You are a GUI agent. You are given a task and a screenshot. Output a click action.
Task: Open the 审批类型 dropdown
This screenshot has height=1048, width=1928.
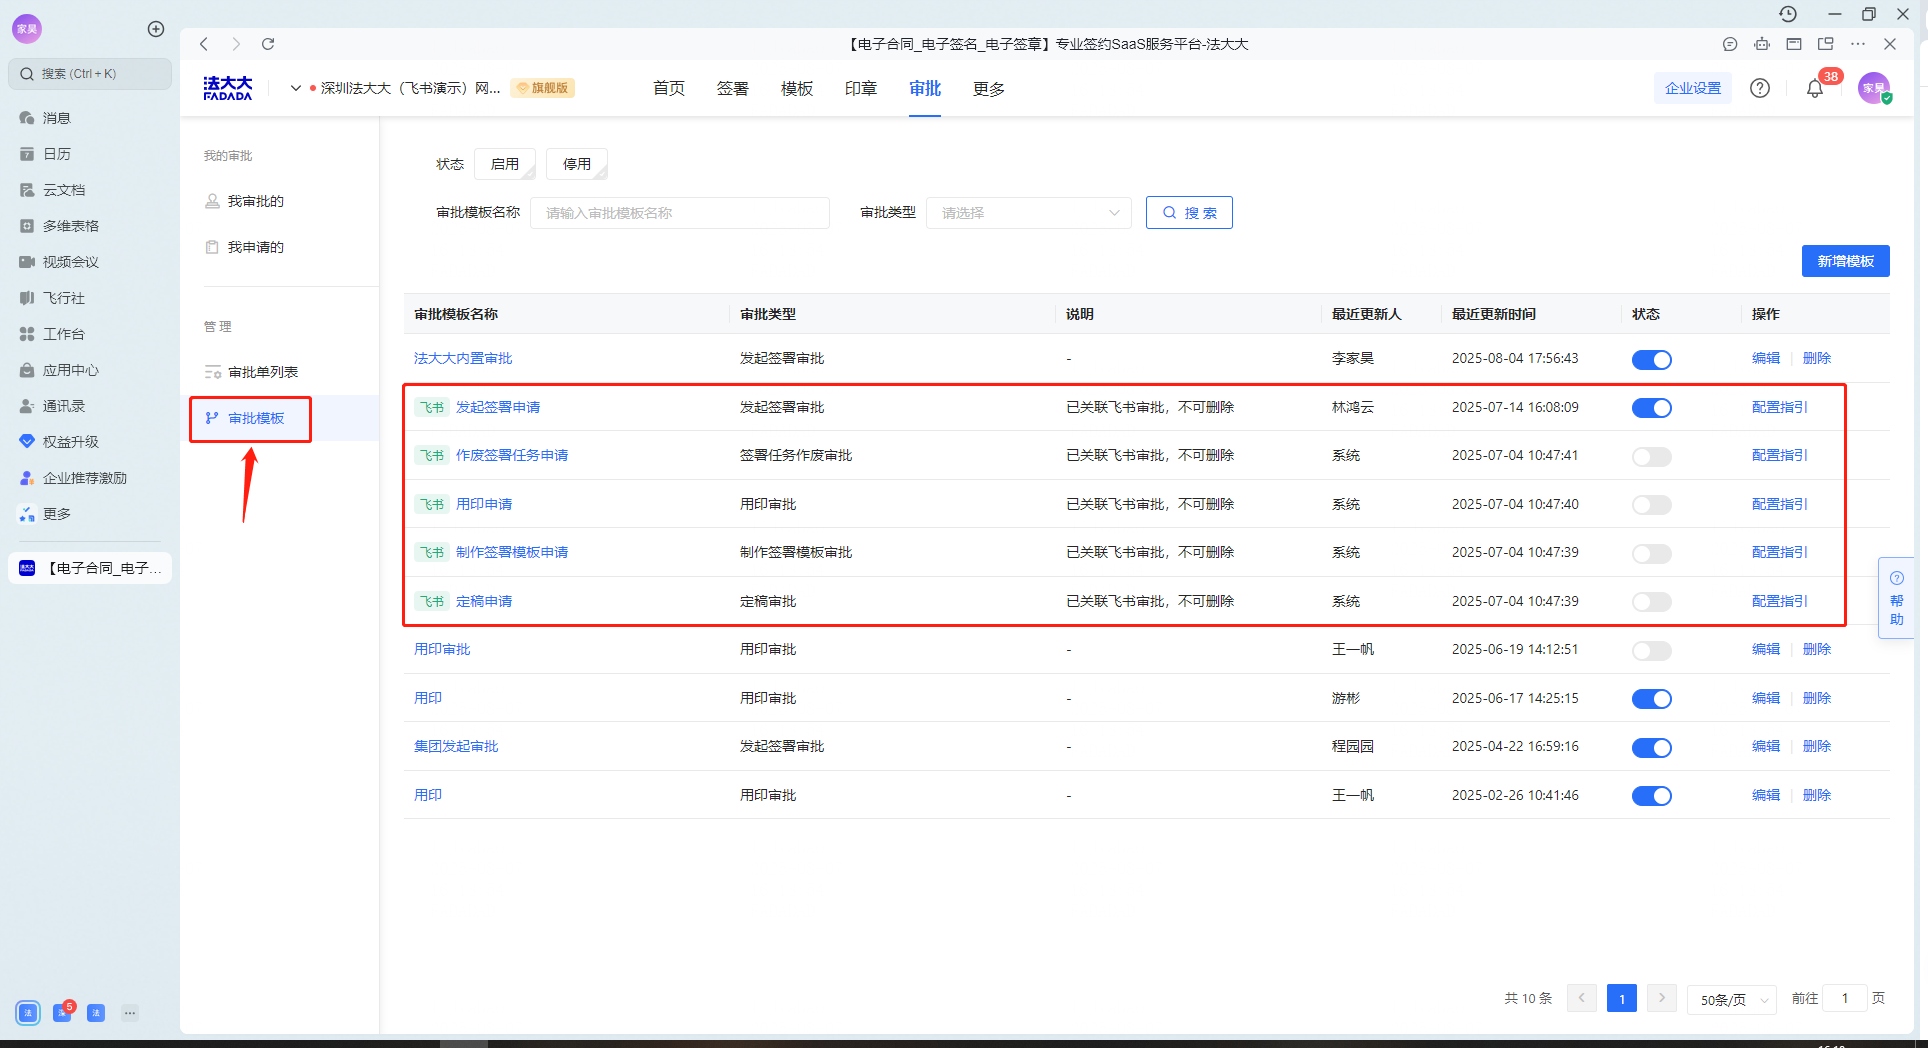click(1029, 213)
